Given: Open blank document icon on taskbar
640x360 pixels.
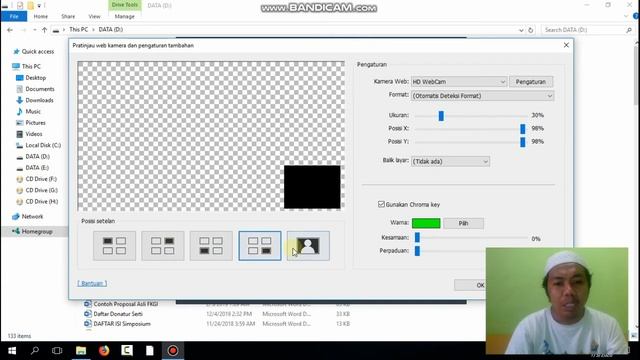Looking at the screenshot, I should click(x=150, y=351).
